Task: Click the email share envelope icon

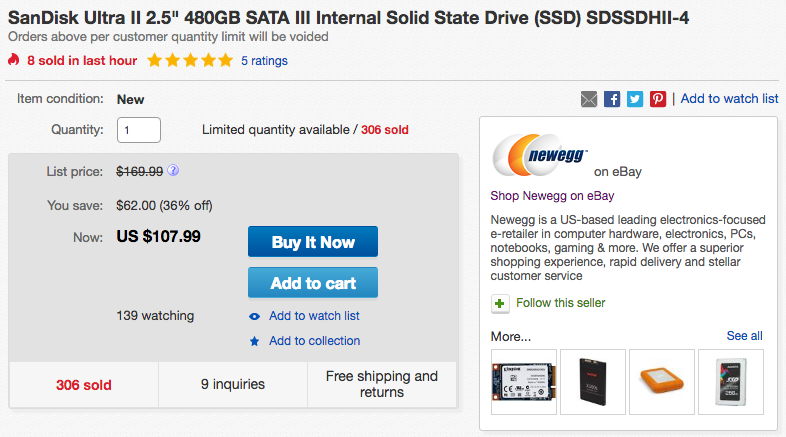Action: [x=589, y=99]
